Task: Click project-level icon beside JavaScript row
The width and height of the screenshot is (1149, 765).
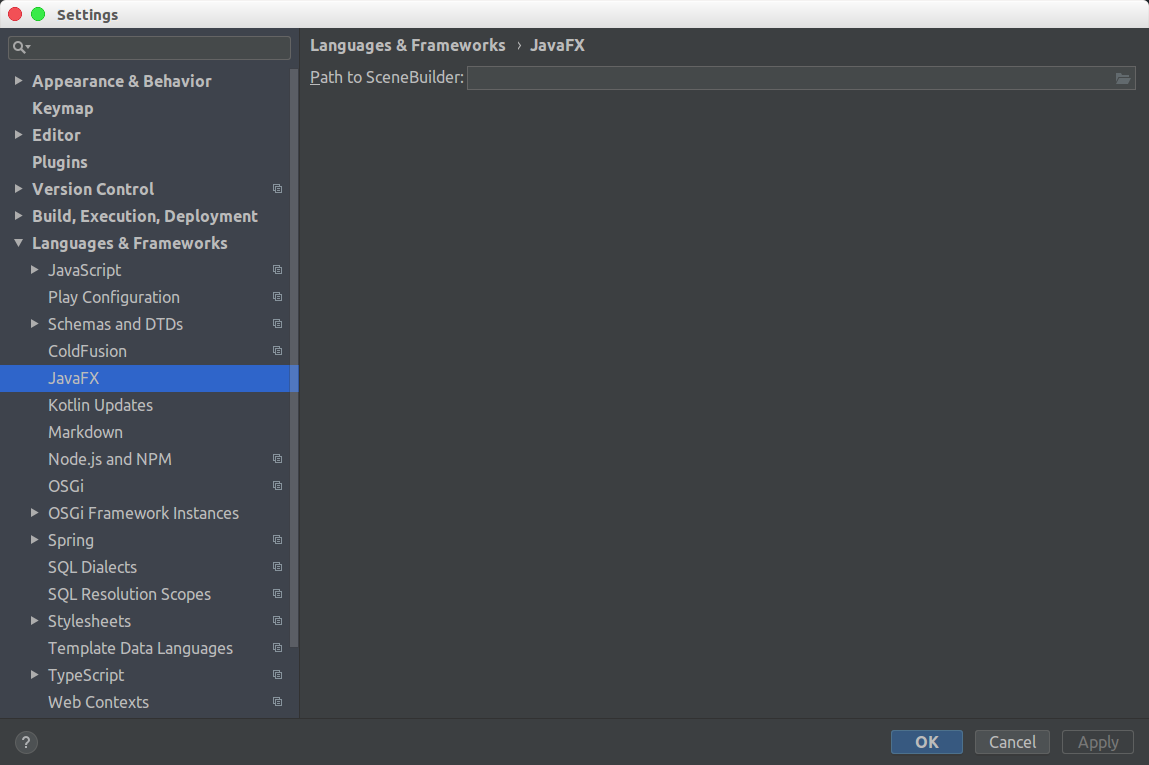Action: [x=278, y=270]
